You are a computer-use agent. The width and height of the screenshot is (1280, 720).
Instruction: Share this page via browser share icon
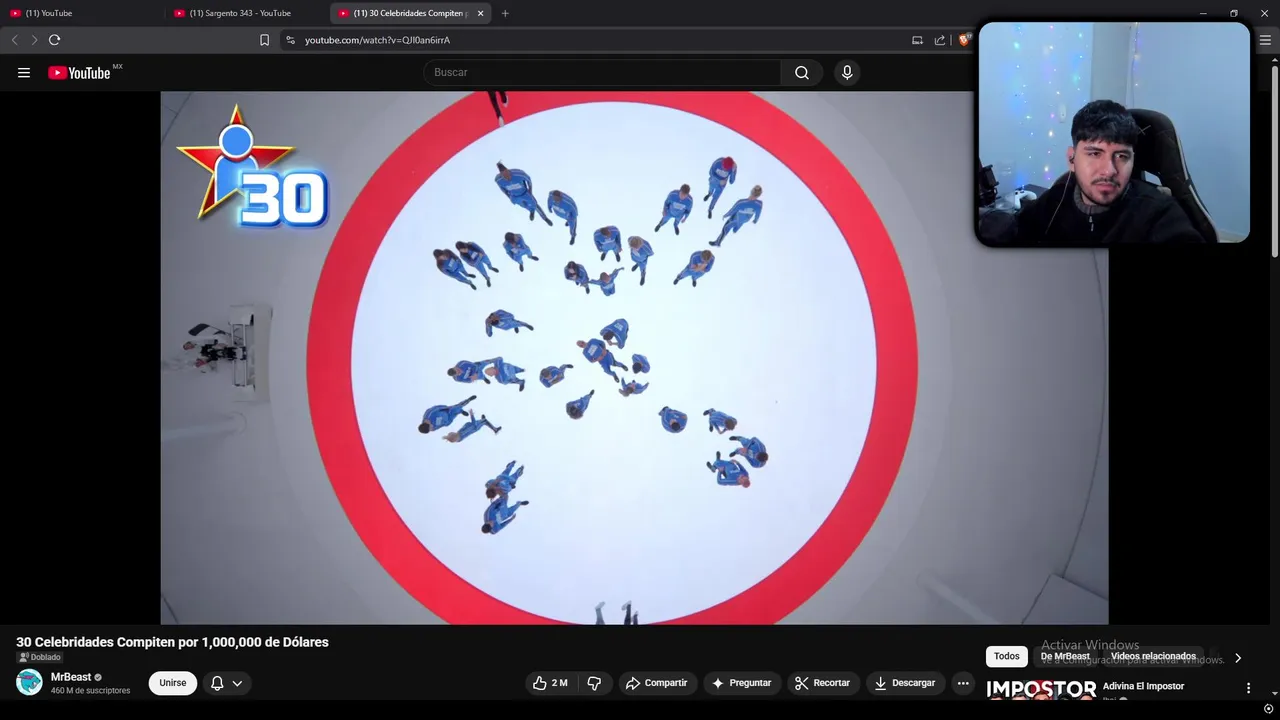coord(940,40)
